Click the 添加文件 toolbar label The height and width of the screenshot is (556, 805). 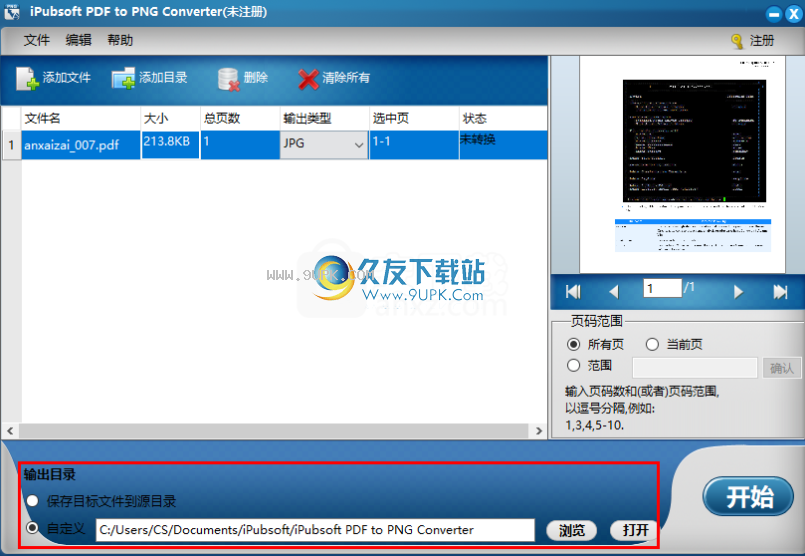coord(67,78)
